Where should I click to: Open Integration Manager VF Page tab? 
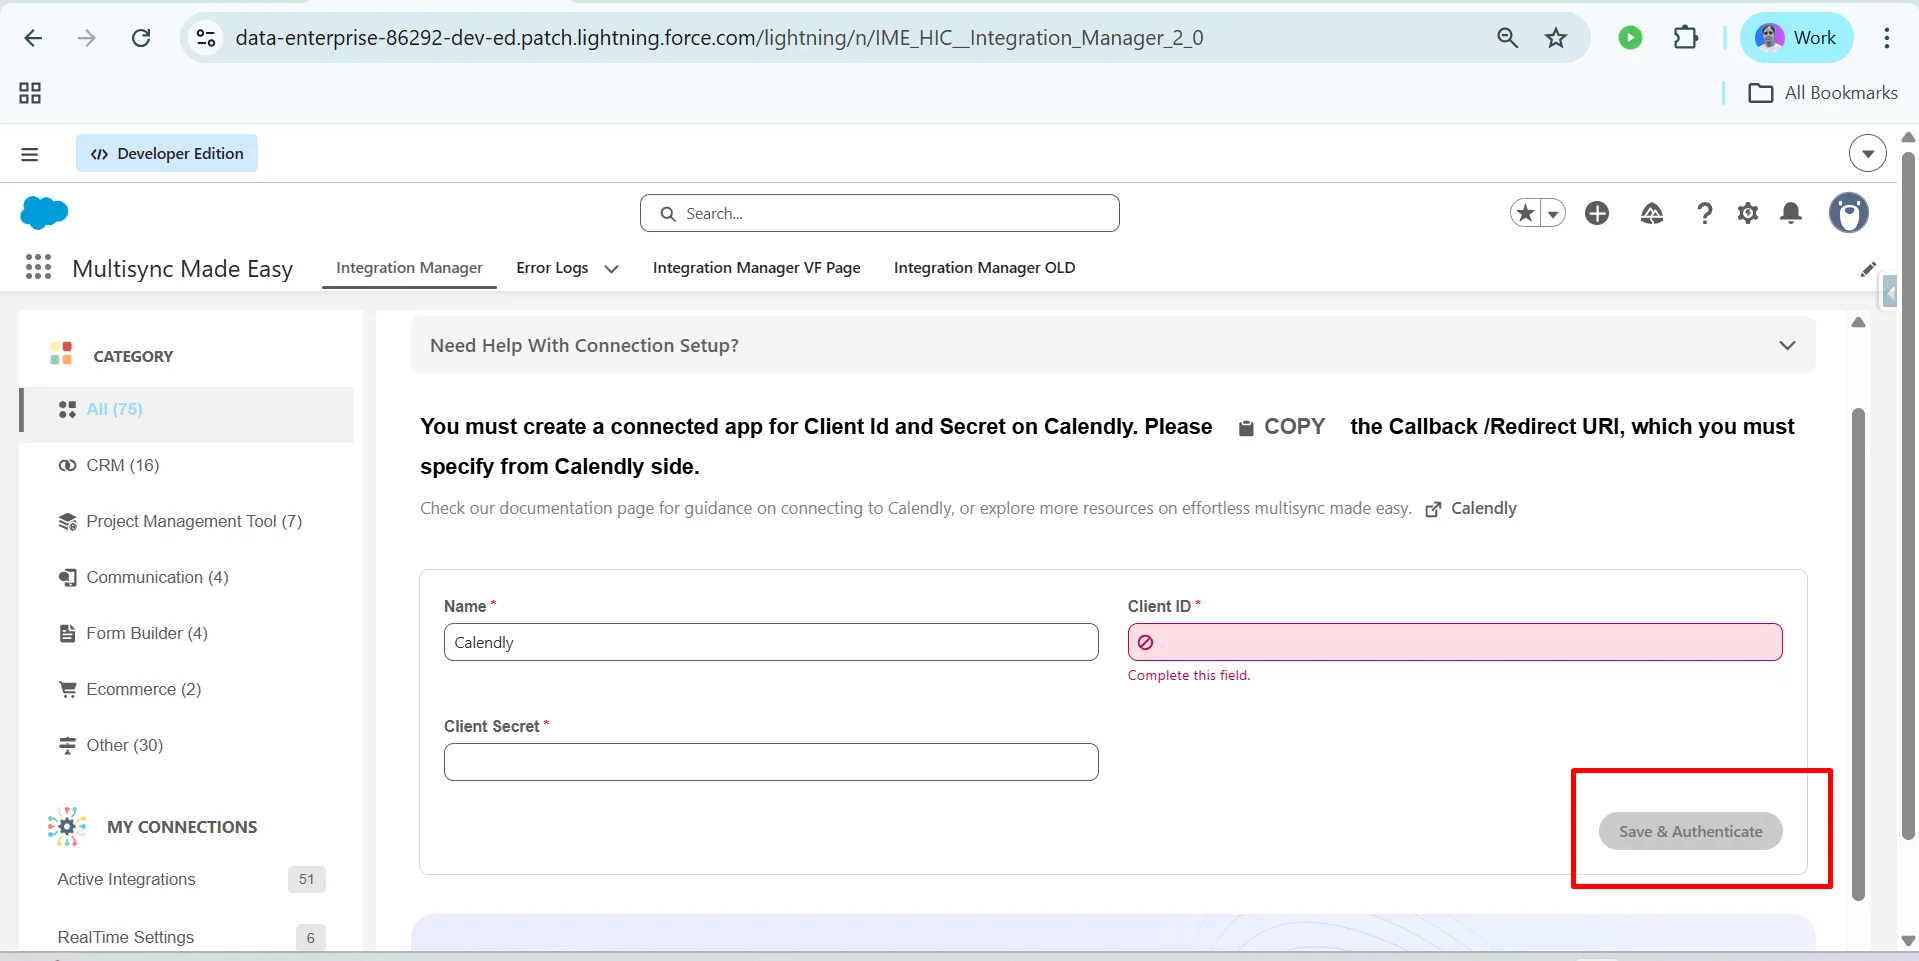click(756, 268)
